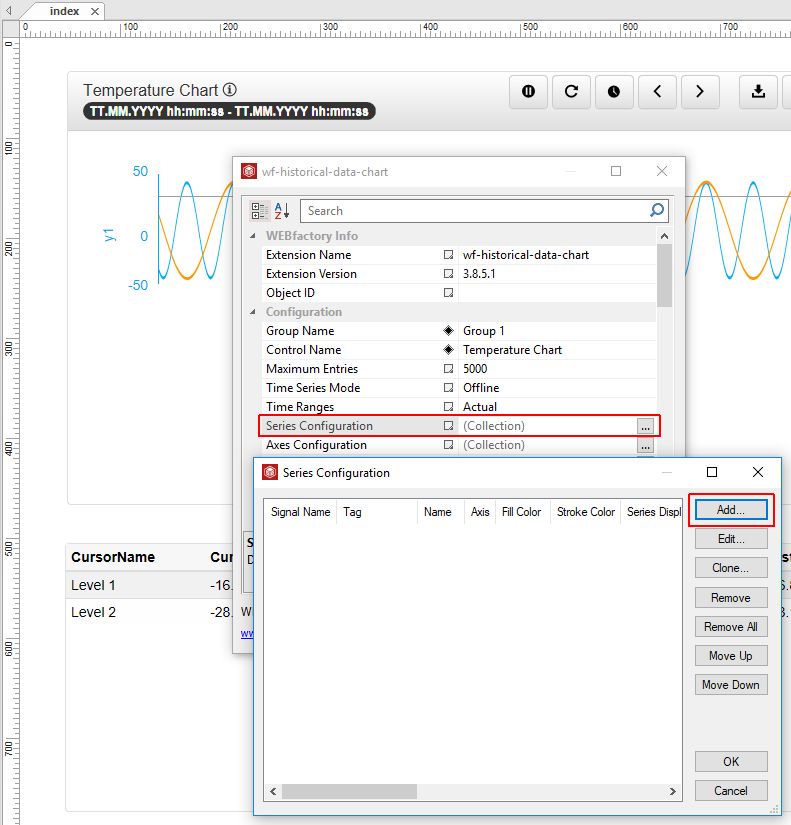Pause the Temperature Chart updates
Screen dimensions: 791x825
tap(528, 92)
